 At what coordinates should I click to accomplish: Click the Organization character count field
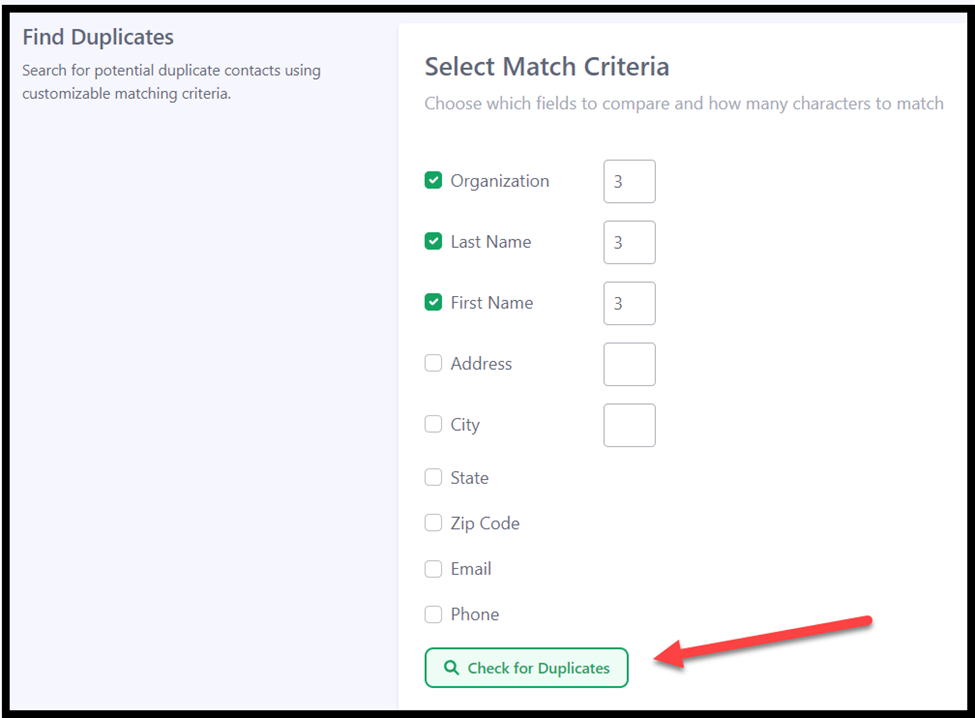(x=629, y=182)
